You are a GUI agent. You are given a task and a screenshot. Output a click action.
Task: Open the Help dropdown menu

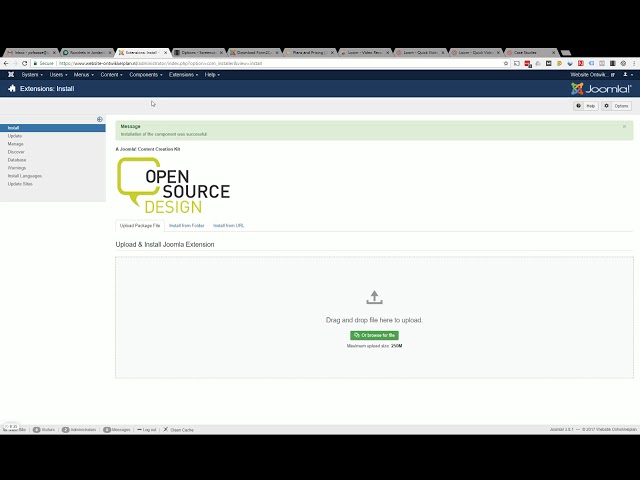pos(212,75)
